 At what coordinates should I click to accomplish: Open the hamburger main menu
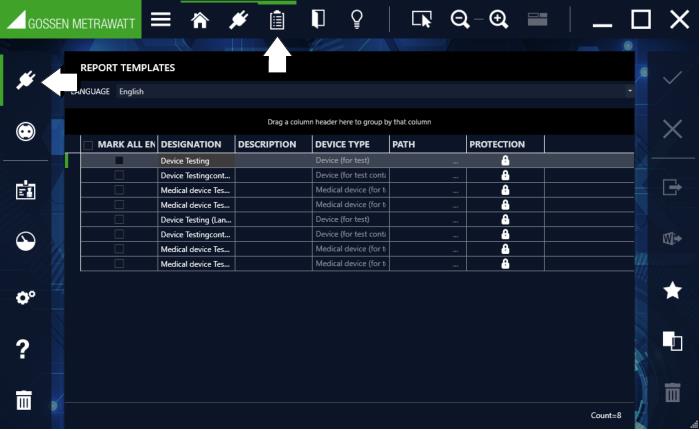pos(160,20)
